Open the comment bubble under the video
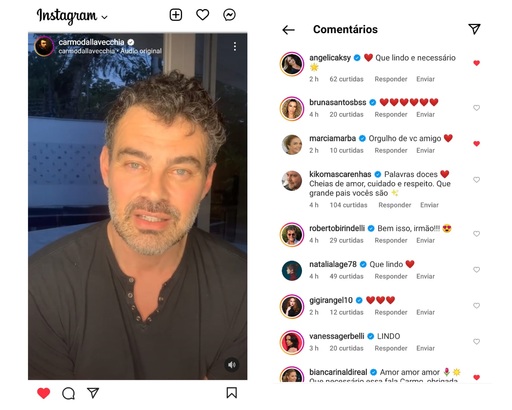The image size is (512, 410). [x=68, y=393]
